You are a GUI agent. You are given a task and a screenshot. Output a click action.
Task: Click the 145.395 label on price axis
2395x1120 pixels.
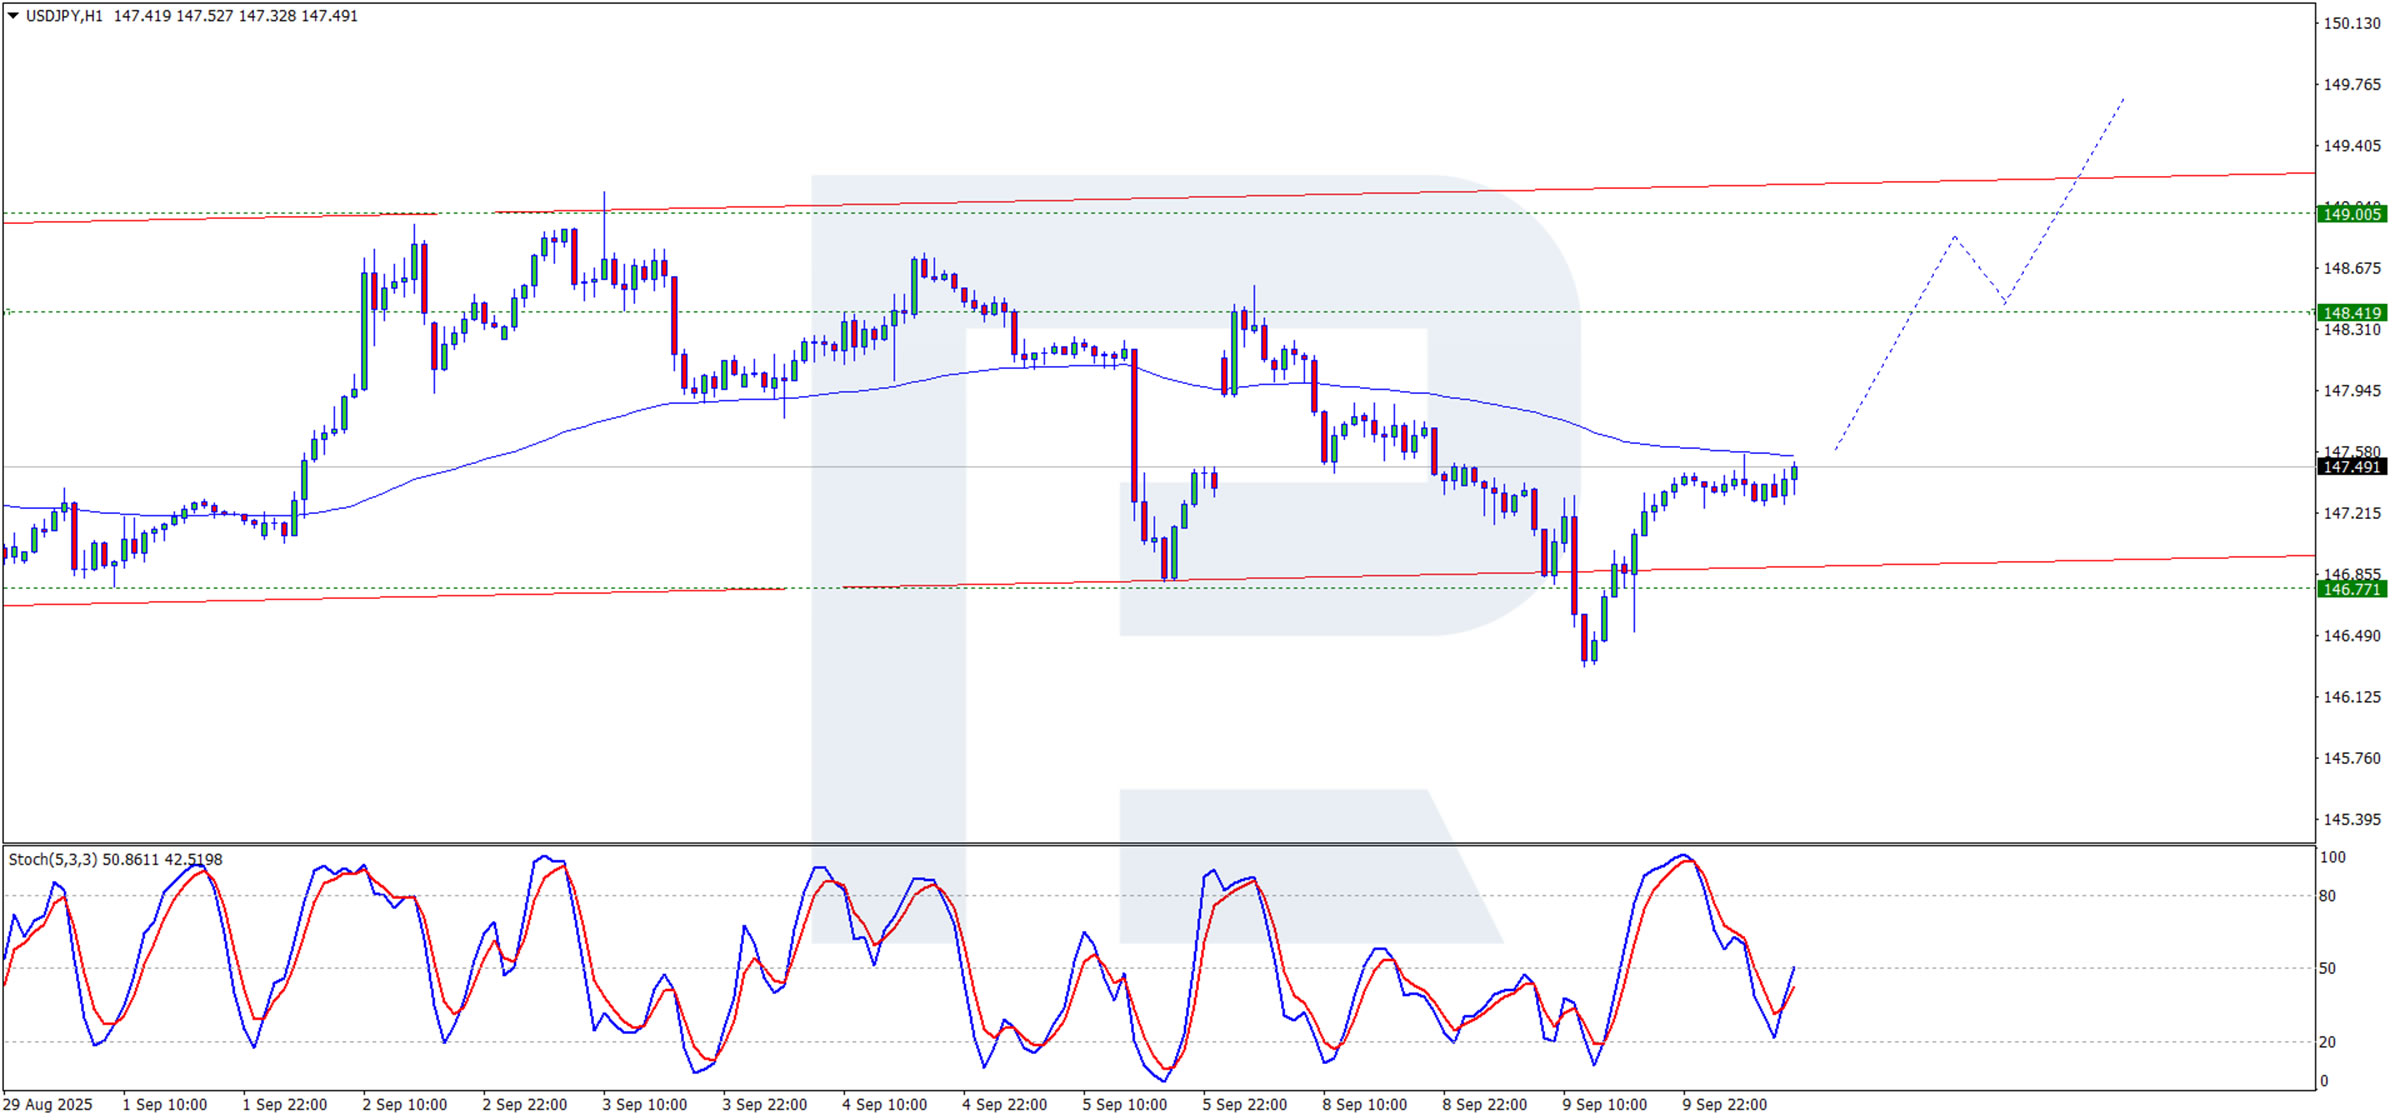(2351, 820)
